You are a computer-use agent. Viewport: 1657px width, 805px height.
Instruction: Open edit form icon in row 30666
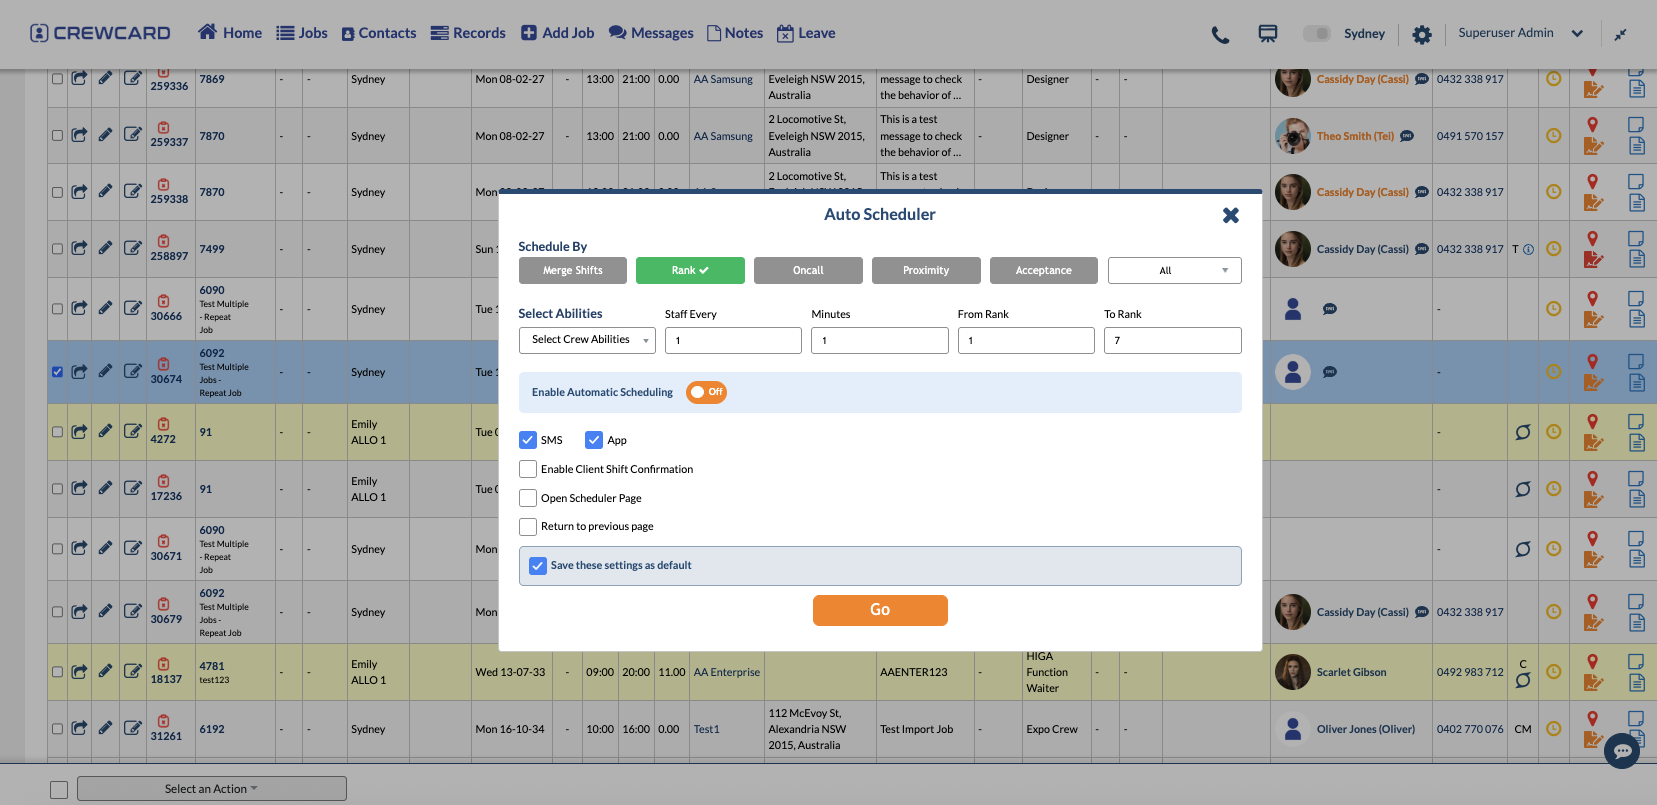coord(132,308)
